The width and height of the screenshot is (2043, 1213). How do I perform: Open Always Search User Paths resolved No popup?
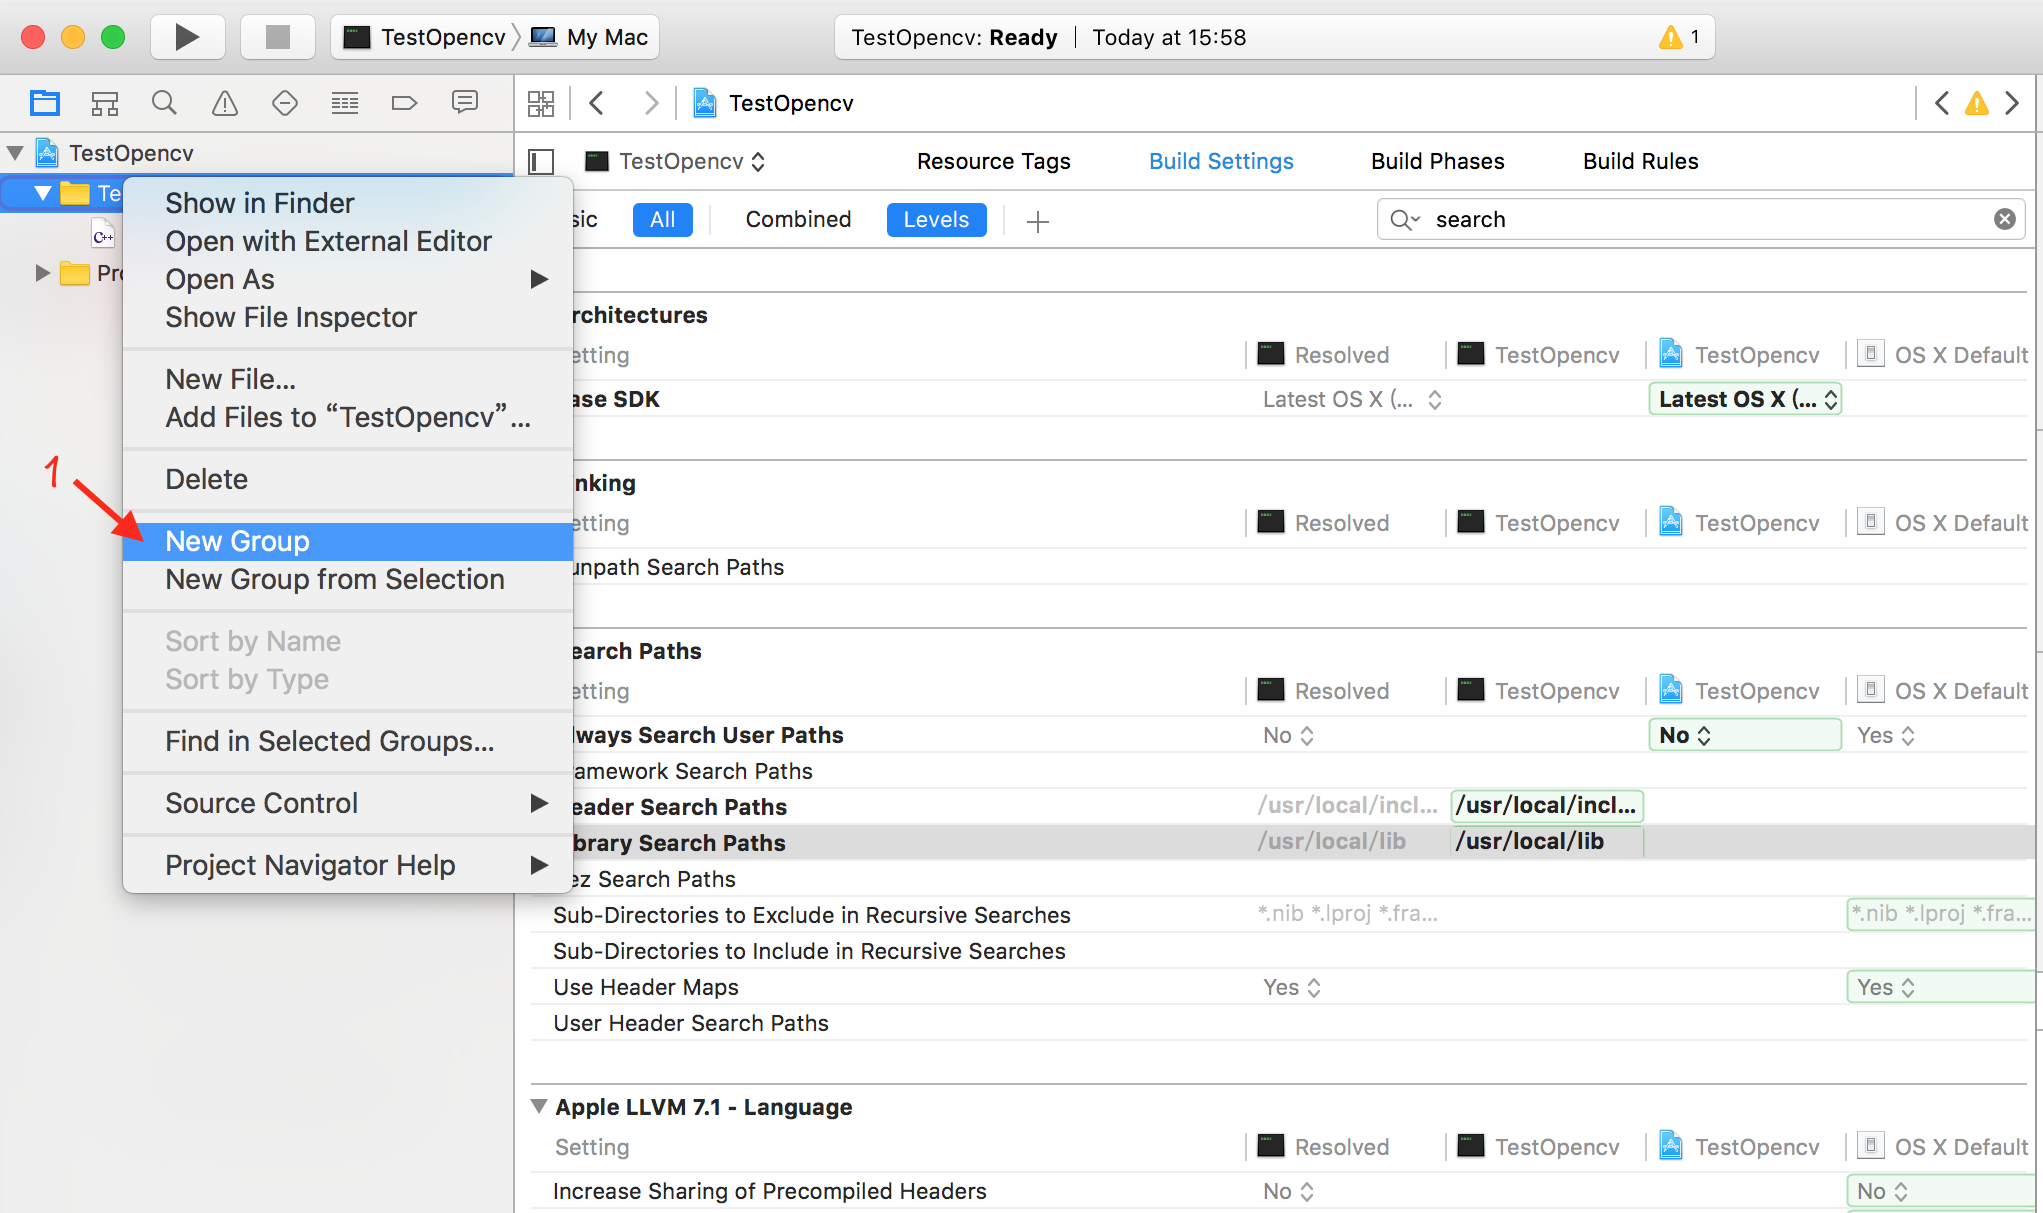pyautogui.click(x=1288, y=735)
